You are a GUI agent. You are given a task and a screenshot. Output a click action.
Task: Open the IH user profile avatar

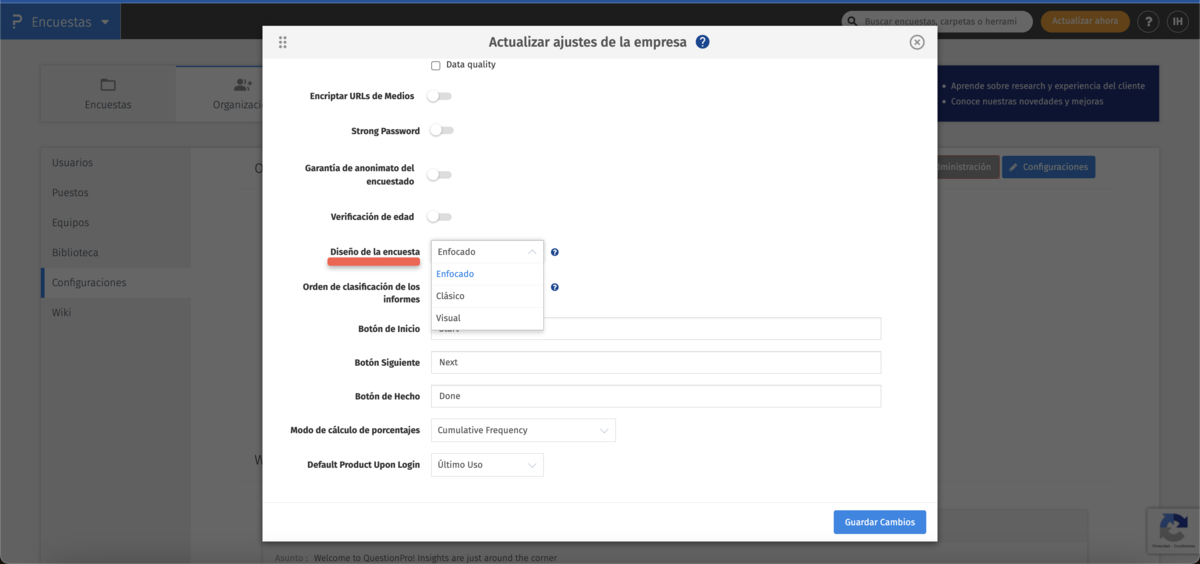(1177, 21)
